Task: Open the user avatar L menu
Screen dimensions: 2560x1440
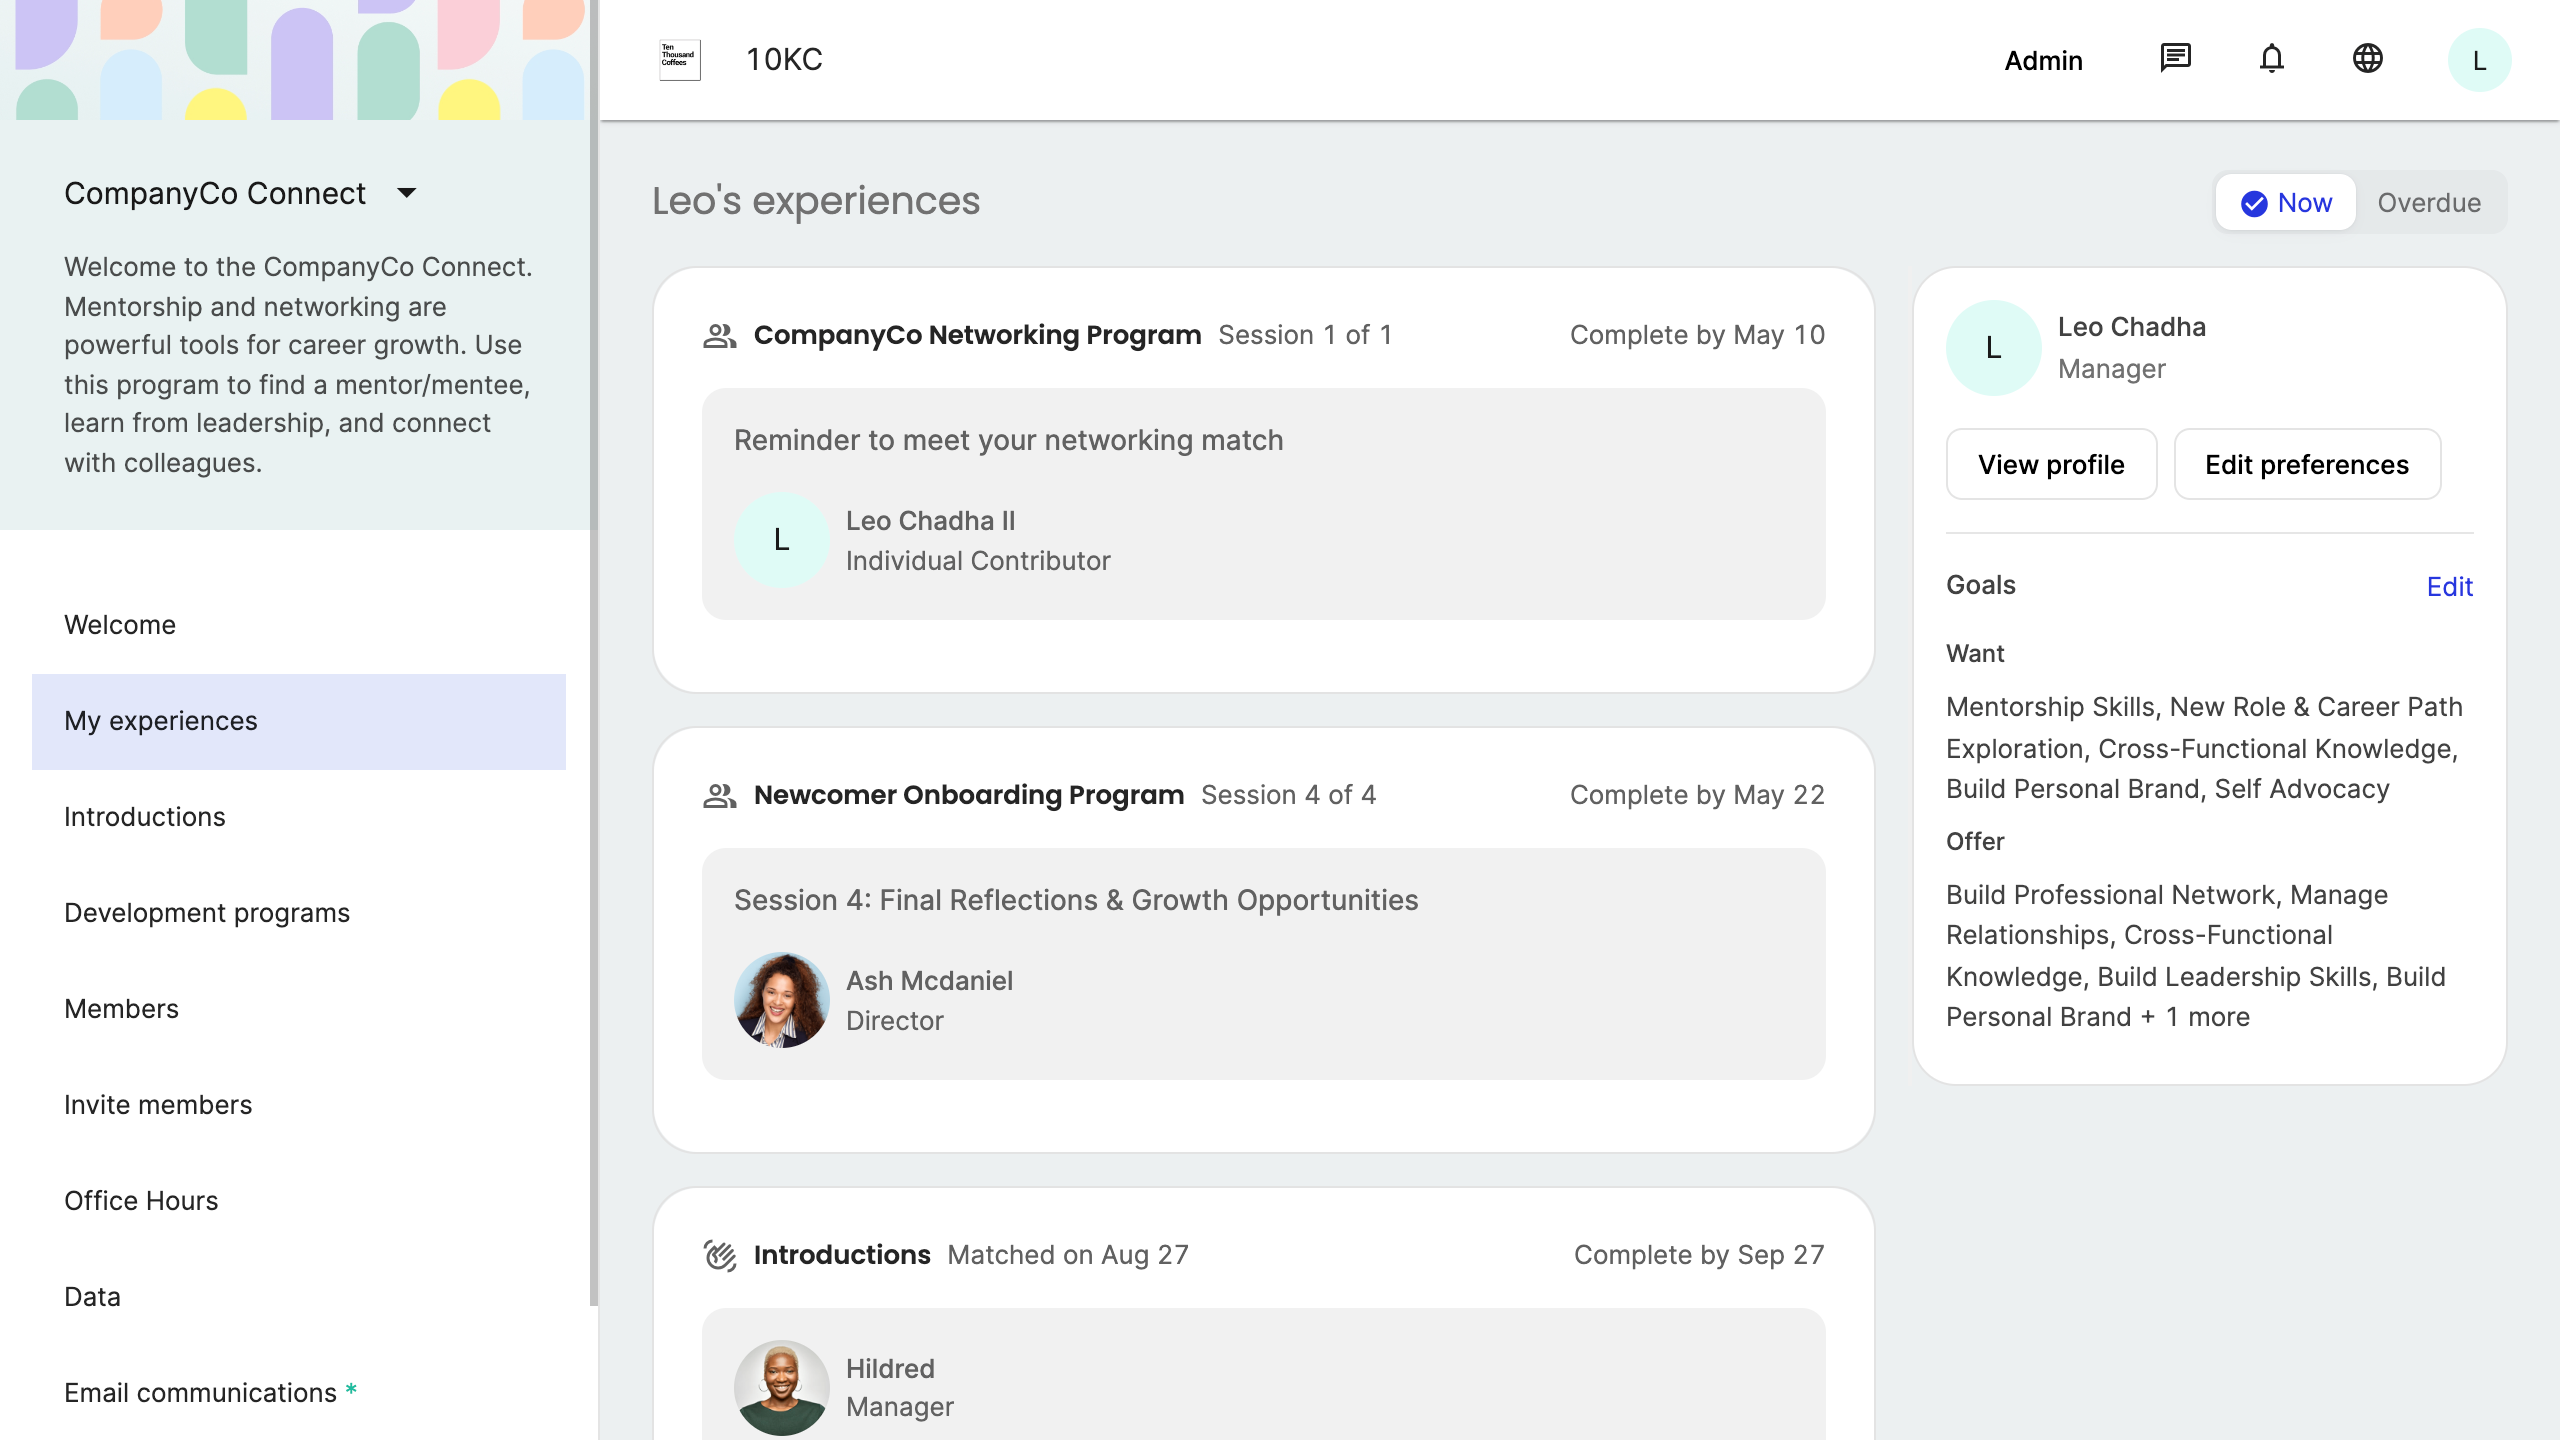Action: pos(2479,61)
